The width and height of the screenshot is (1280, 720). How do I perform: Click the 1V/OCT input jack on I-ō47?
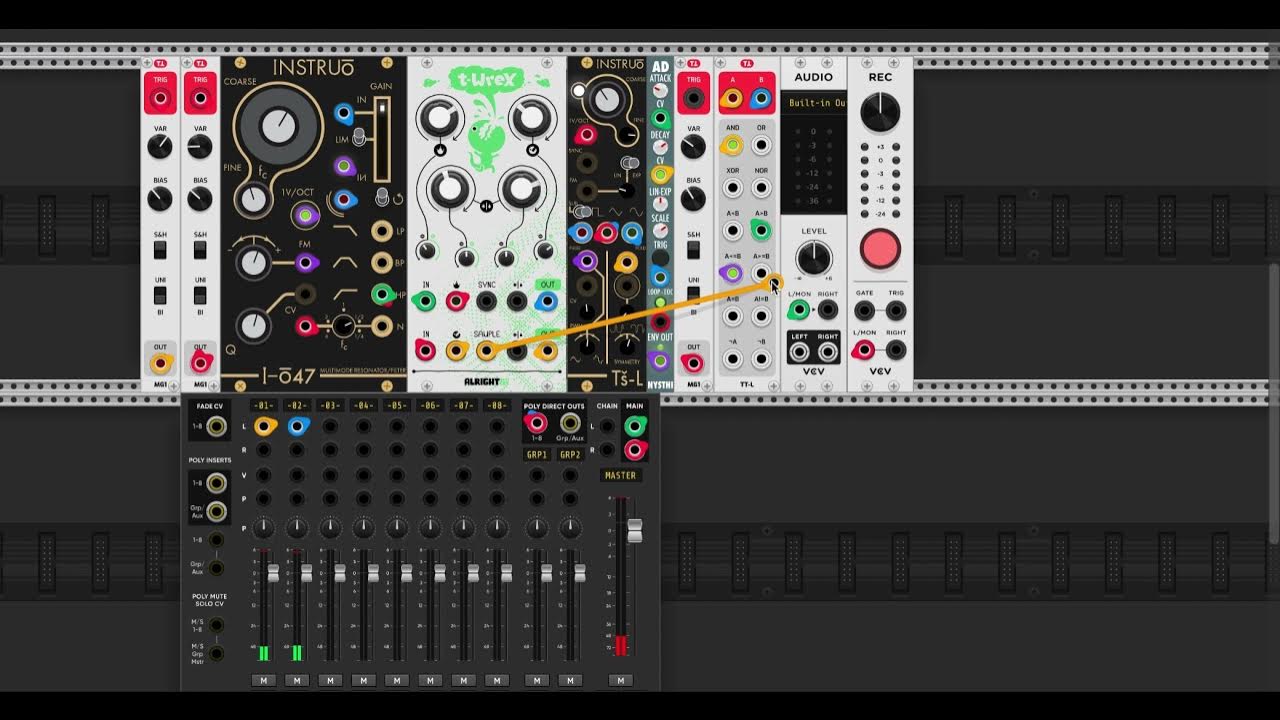(305, 215)
